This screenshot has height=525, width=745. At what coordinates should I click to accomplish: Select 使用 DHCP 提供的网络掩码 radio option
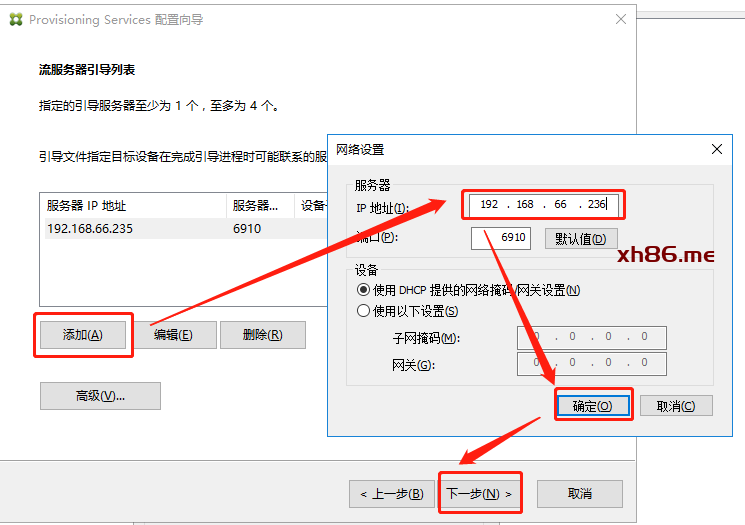[364, 290]
